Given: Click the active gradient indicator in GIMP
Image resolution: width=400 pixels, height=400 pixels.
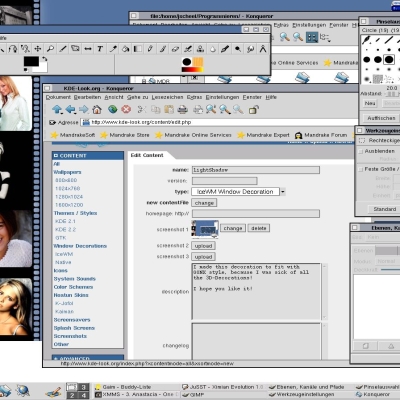Looking at the screenshot, I should 192,70.
